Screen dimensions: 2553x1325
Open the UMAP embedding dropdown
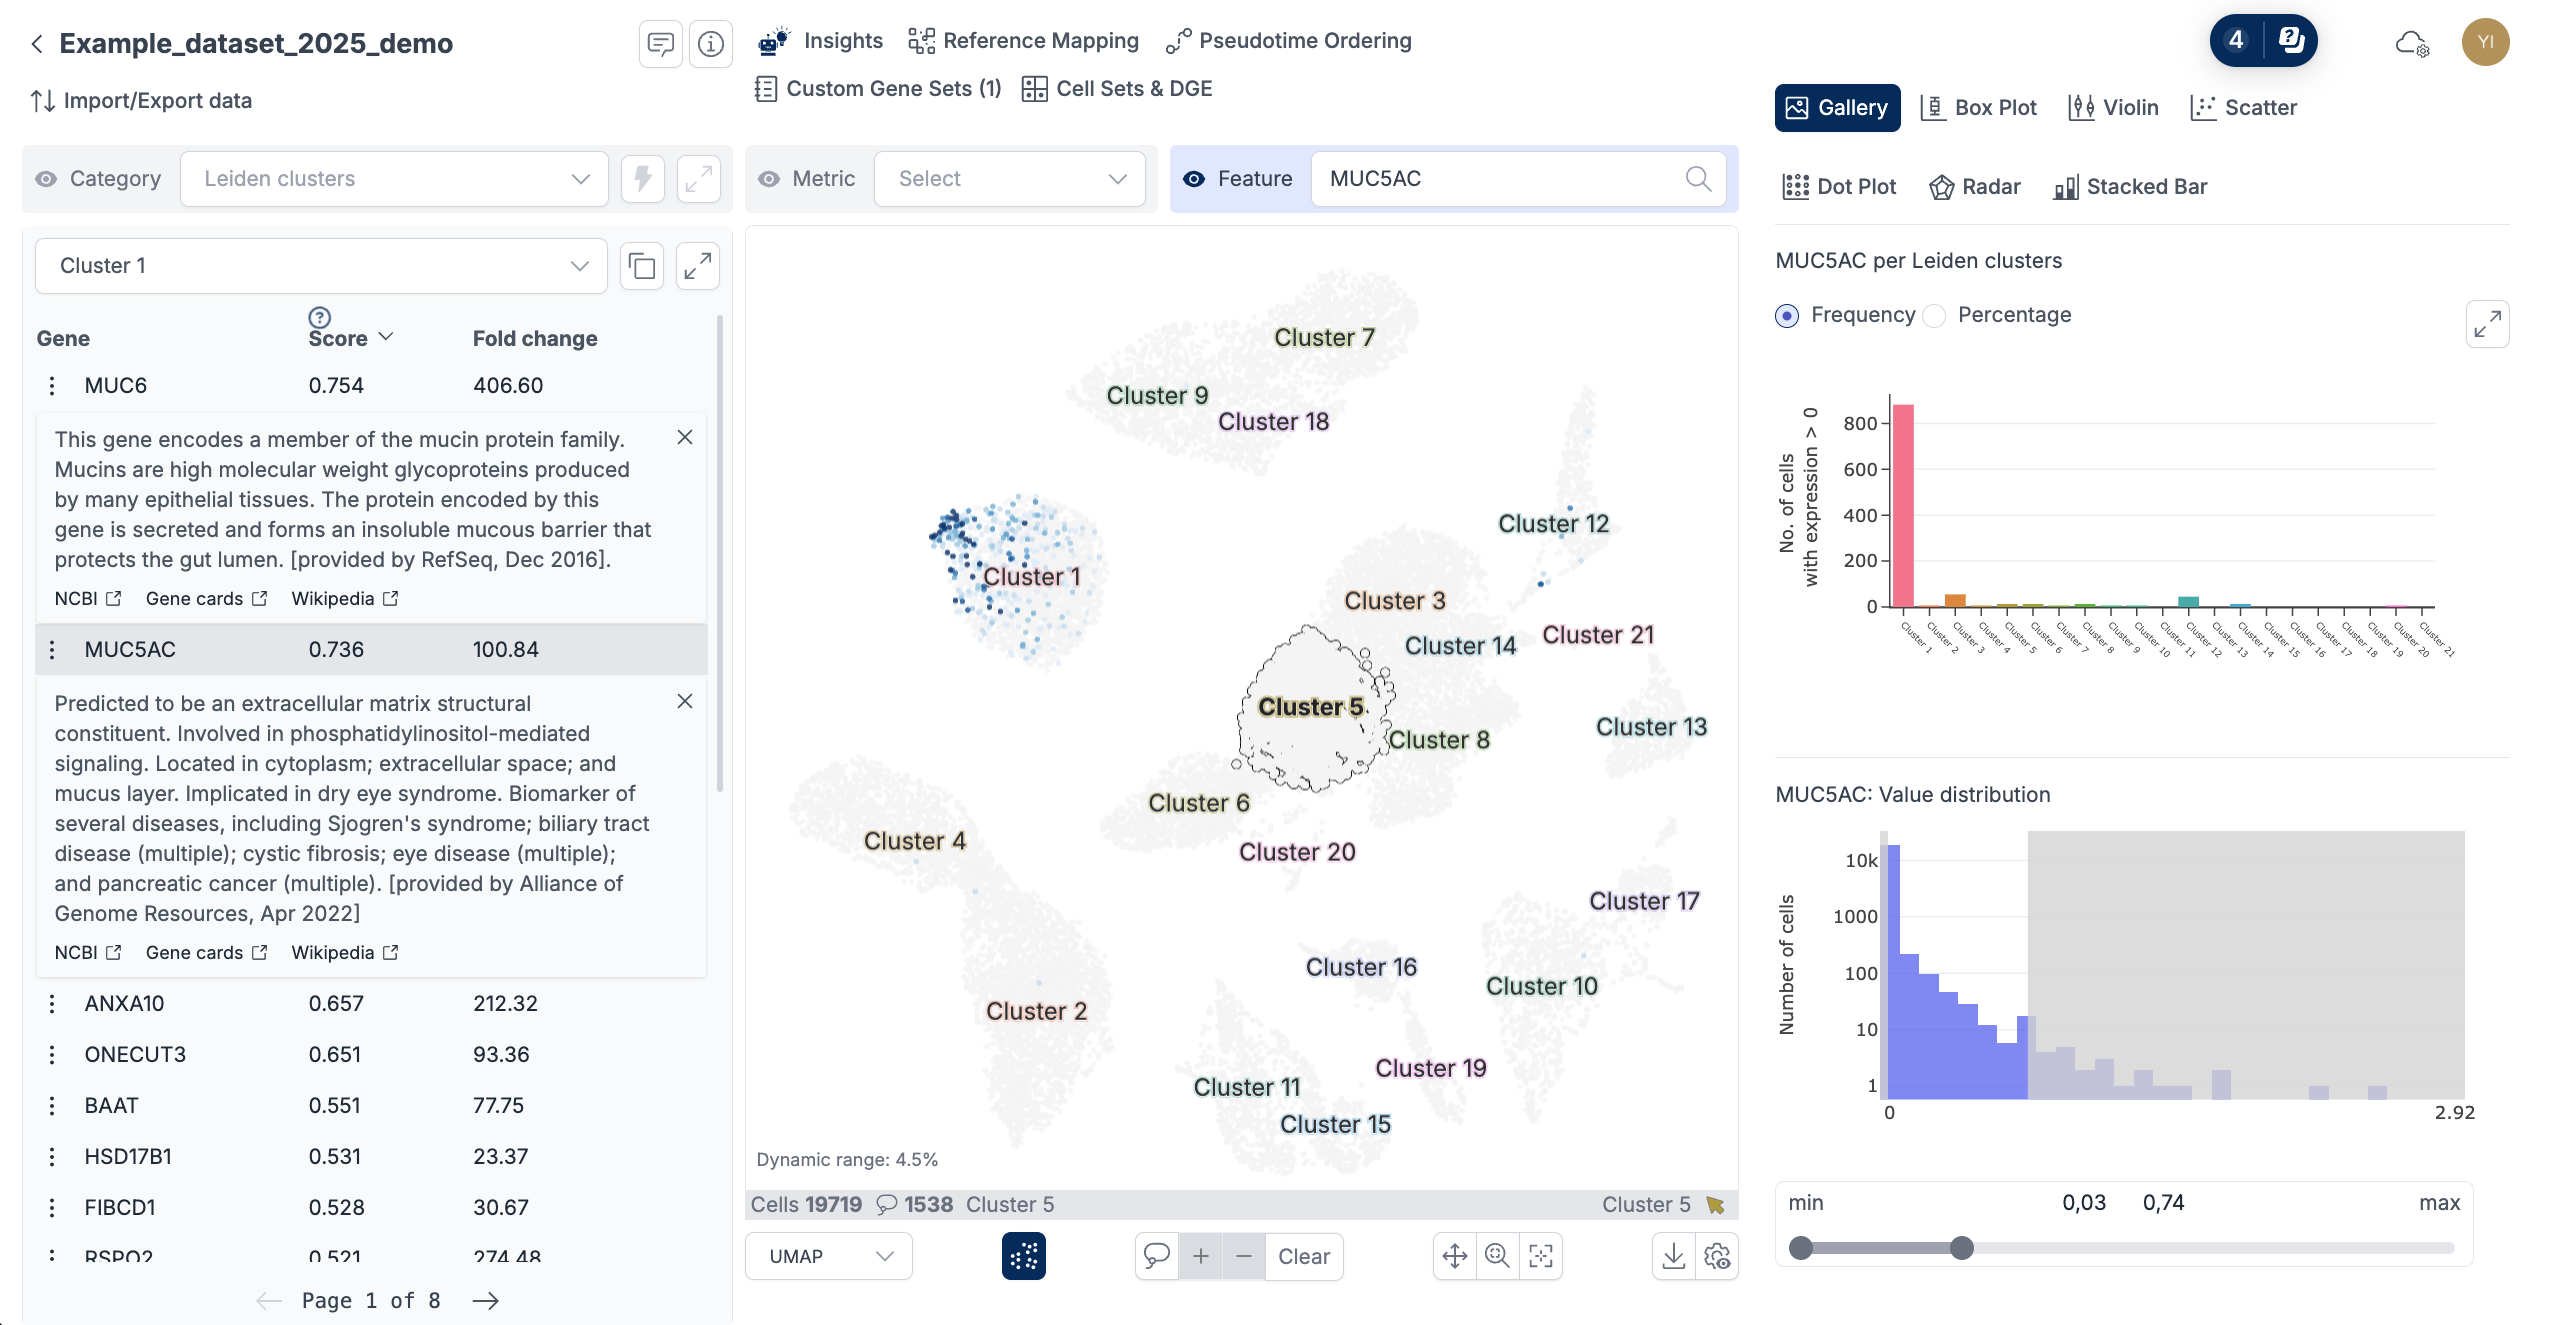(828, 1256)
